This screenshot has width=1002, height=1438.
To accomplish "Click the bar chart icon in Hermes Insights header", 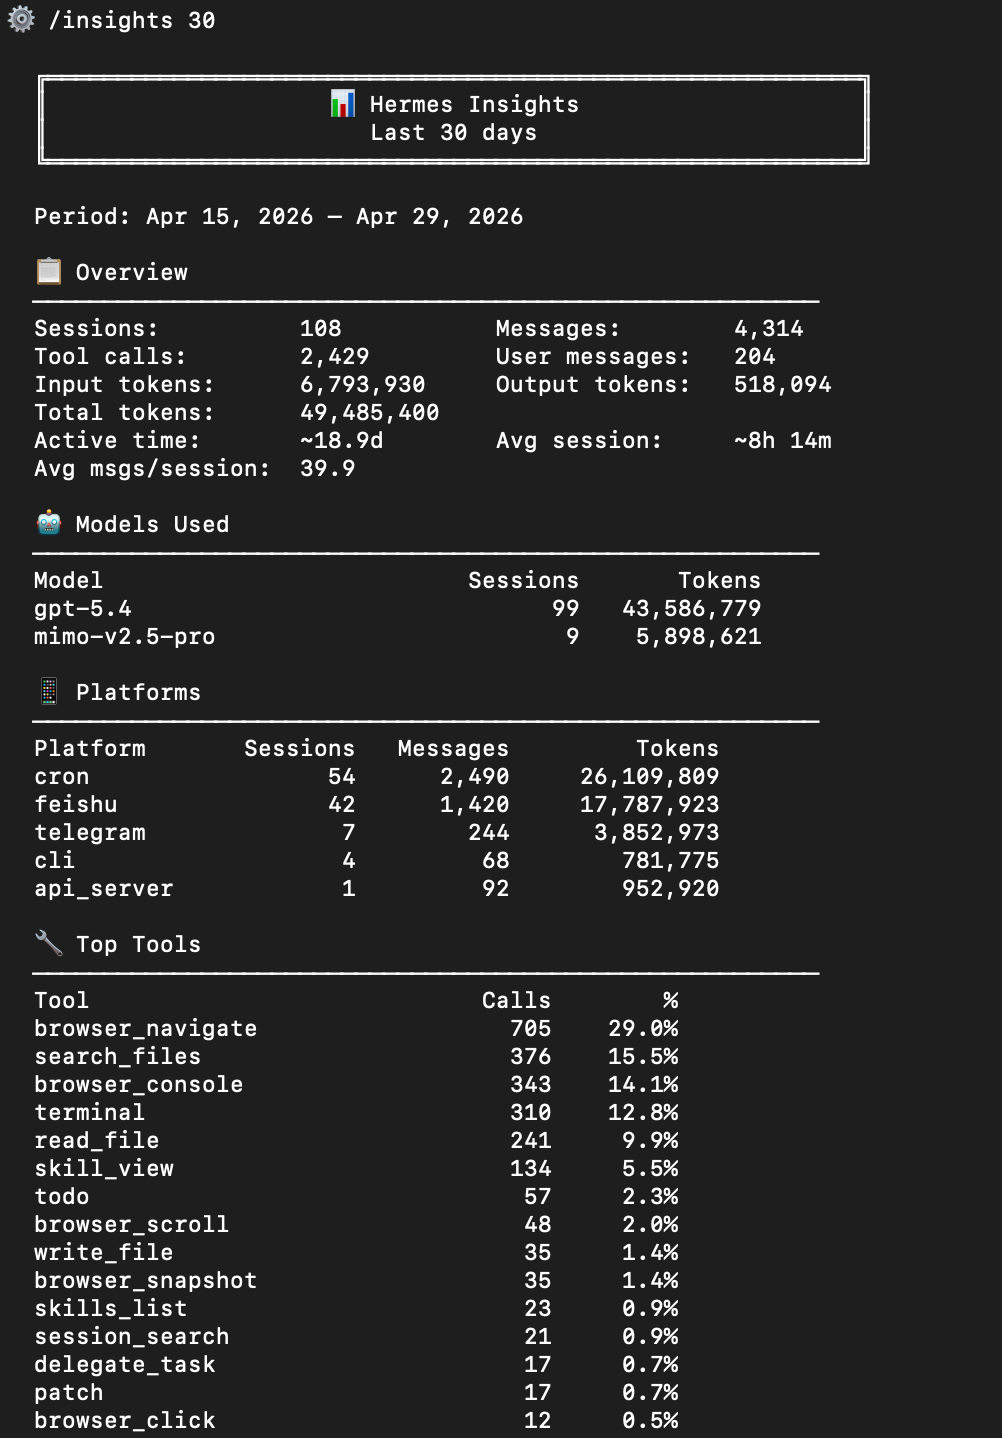I will click(342, 103).
